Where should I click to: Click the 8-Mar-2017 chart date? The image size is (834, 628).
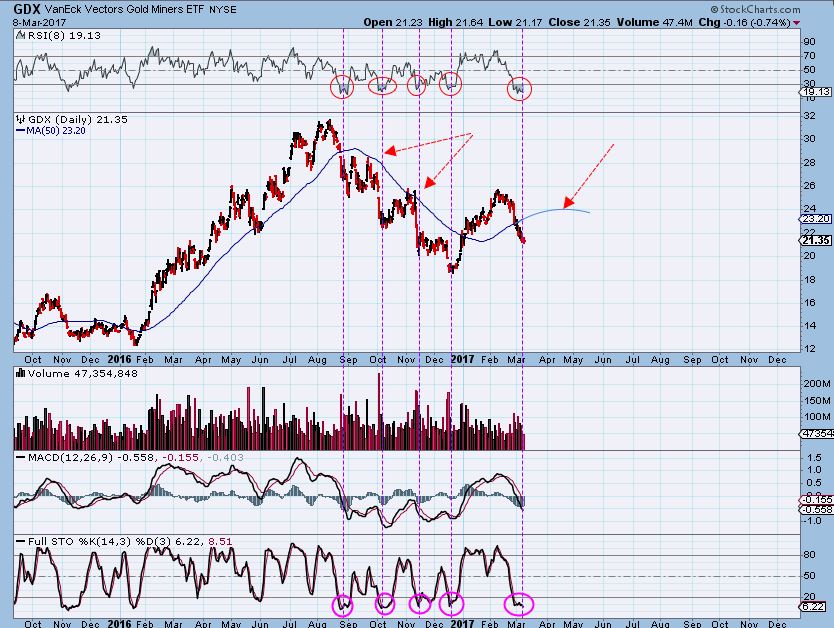[x=39, y=23]
